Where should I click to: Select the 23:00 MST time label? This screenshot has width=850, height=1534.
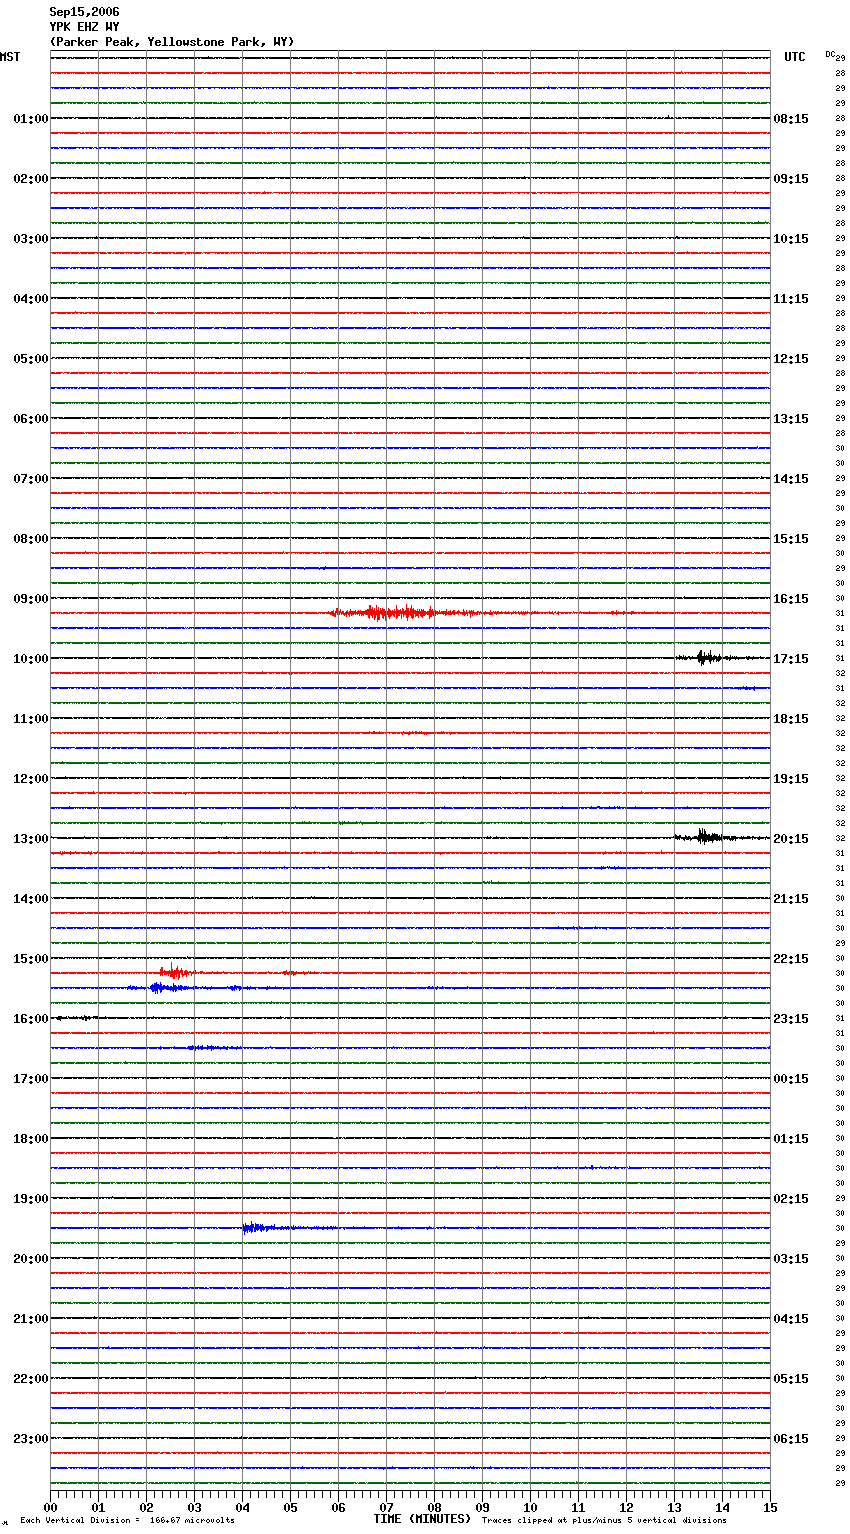tap(31, 1439)
